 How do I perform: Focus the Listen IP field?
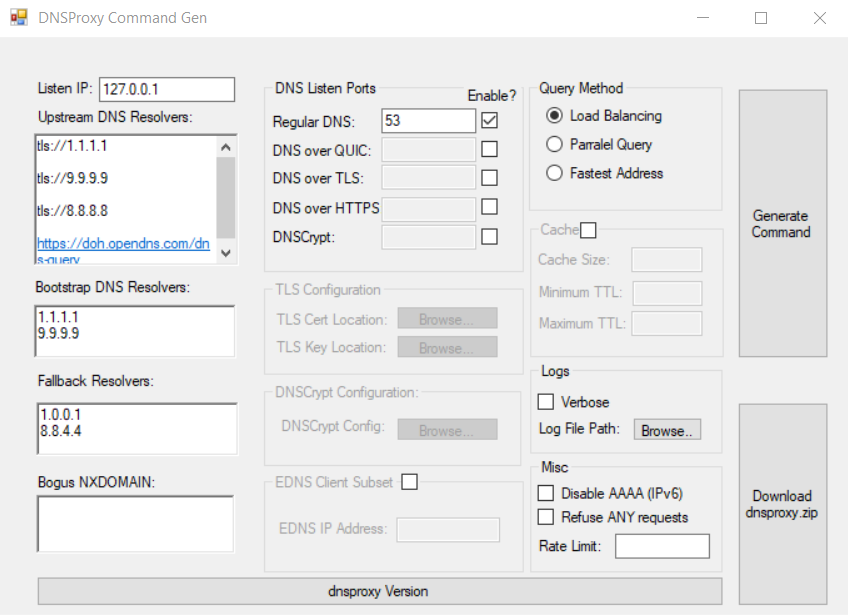(167, 89)
